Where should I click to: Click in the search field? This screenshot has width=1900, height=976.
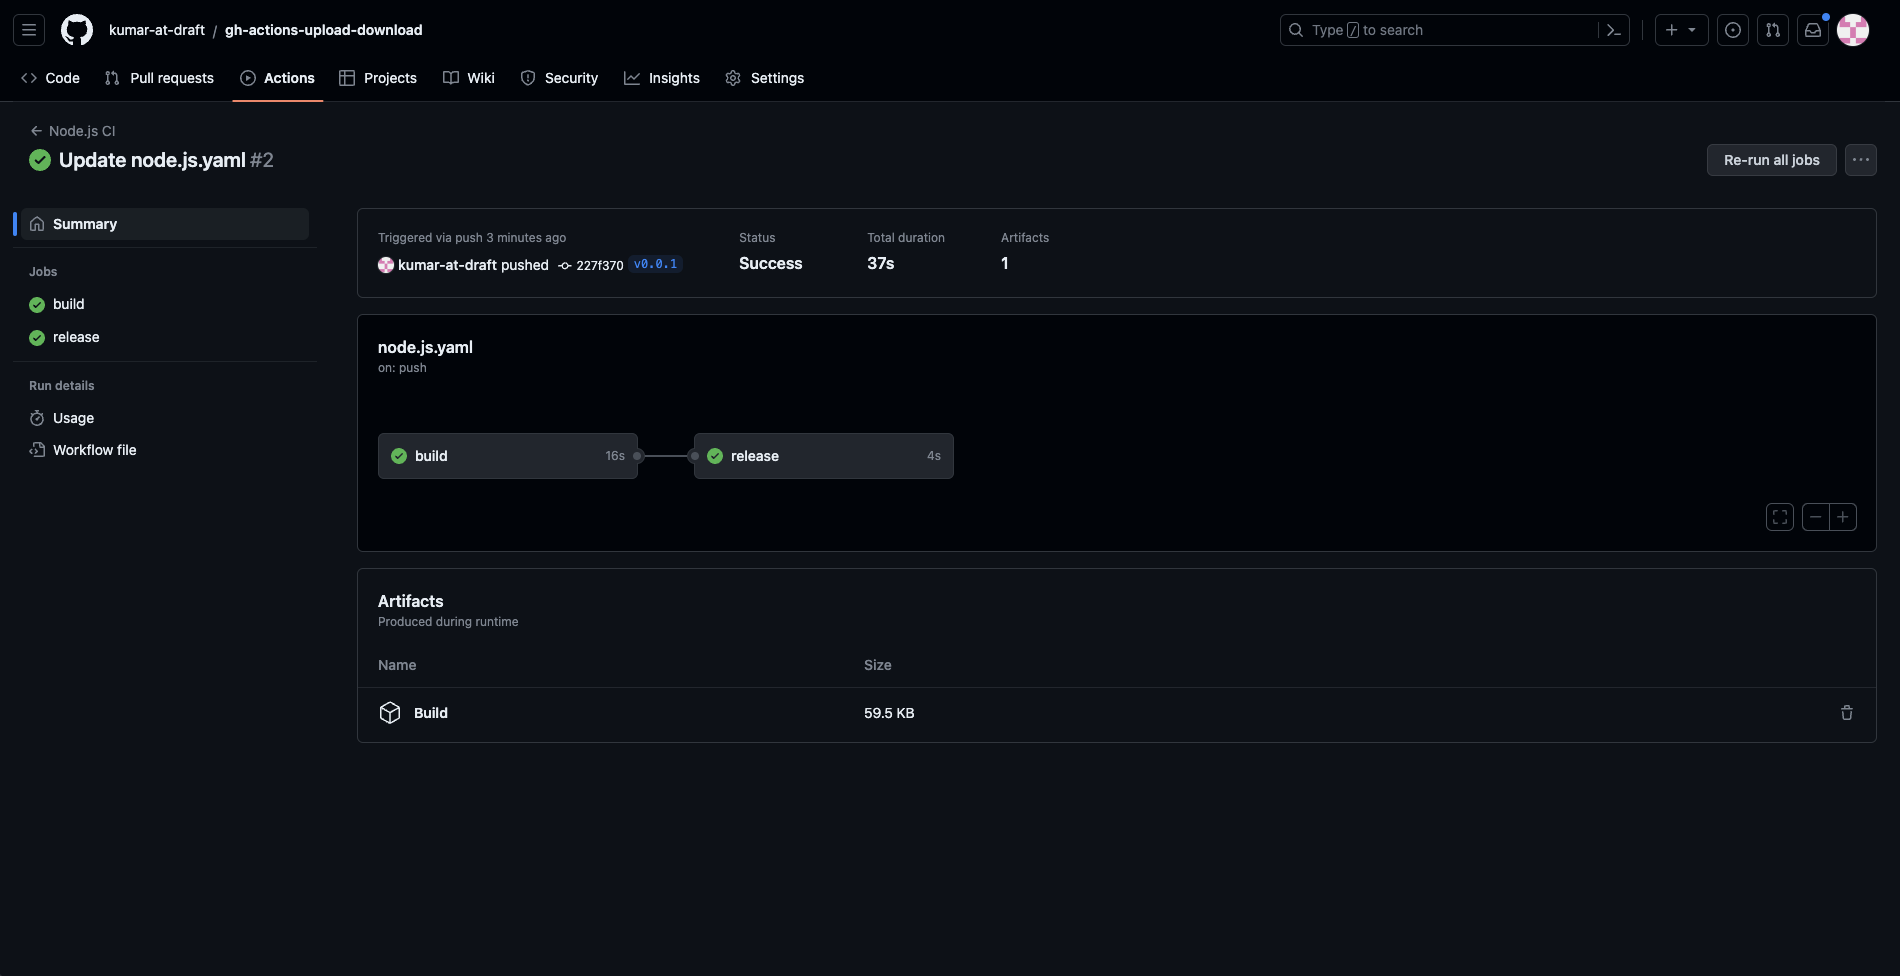point(1440,30)
